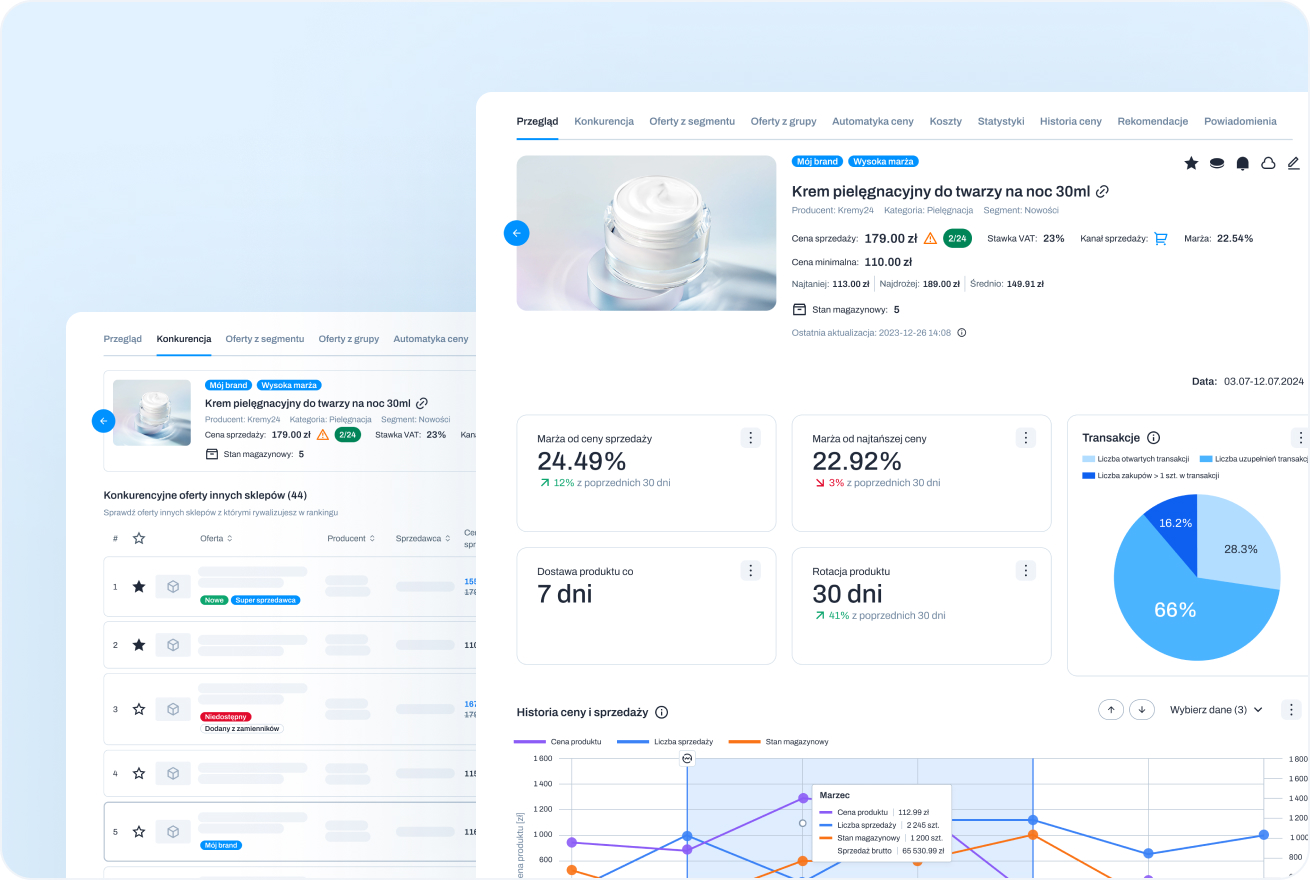Click the down arrow button above the chart

[x=1141, y=709]
